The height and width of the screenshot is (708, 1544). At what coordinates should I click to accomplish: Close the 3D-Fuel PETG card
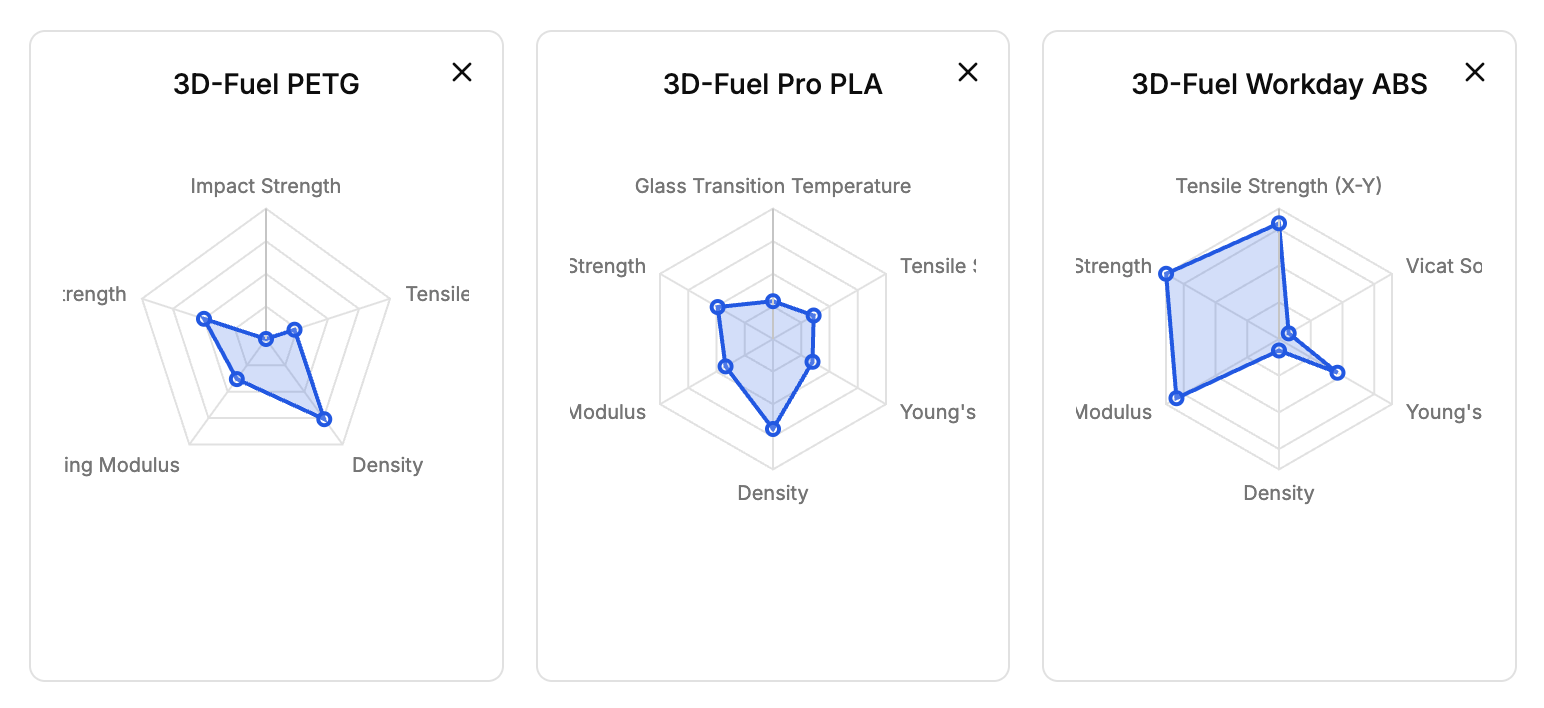tap(462, 72)
